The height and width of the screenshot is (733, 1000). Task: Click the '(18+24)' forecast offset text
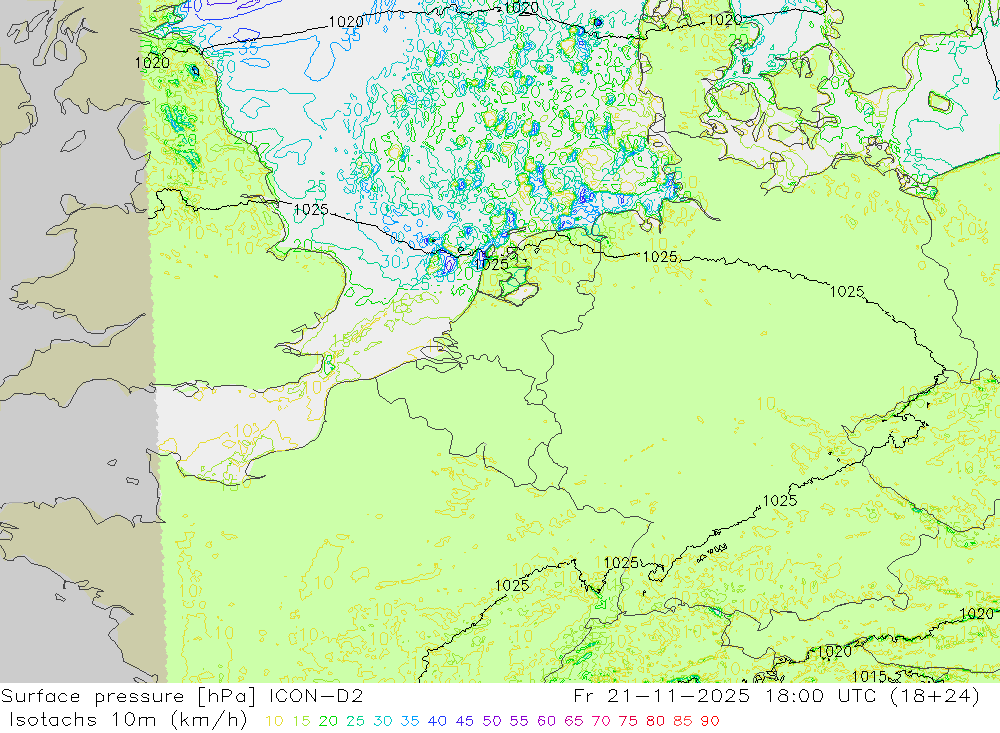(934, 696)
